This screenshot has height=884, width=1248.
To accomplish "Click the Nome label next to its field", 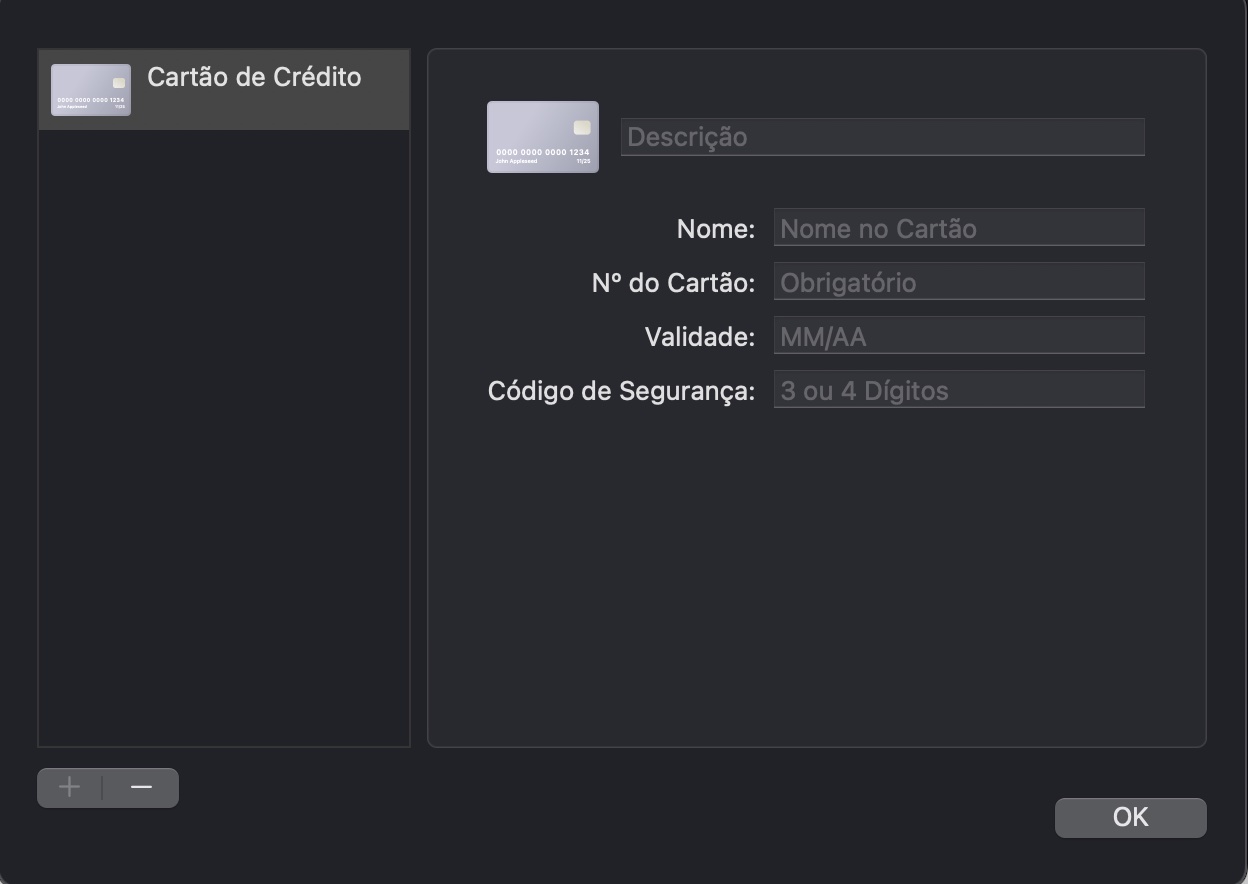I will pyautogui.click(x=715, y=228).
